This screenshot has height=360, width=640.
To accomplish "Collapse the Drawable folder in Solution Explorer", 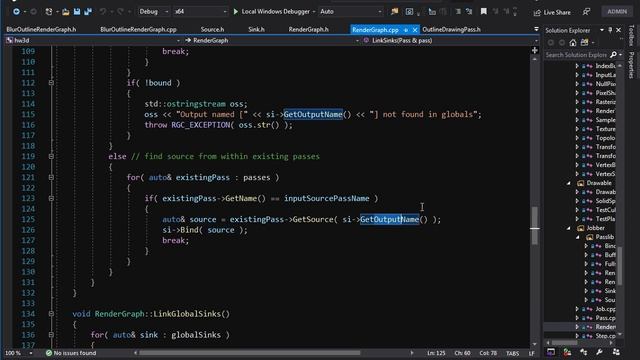I will click(x=569, y=183).
